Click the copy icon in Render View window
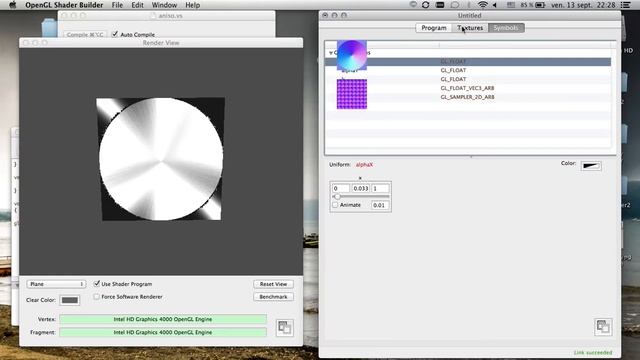The height and width of the screenshot is (360, 640). (x=284, y=327)
